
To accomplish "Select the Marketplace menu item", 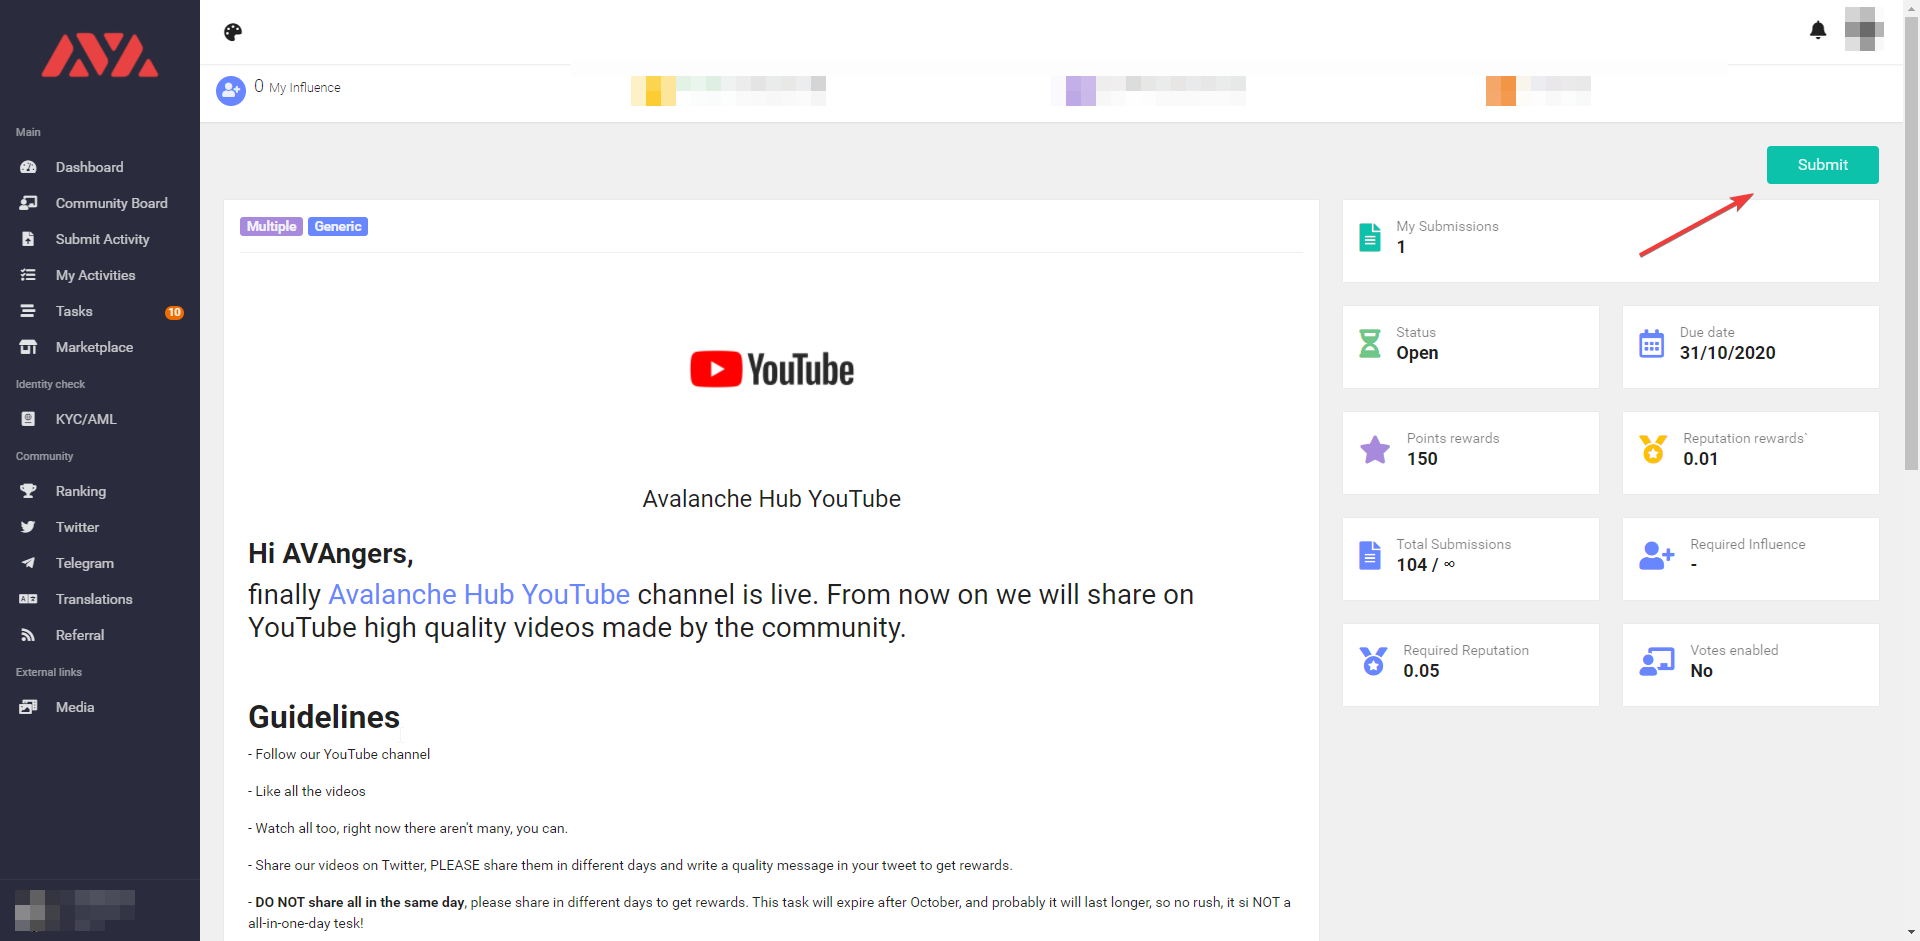I will click(94, 347).
